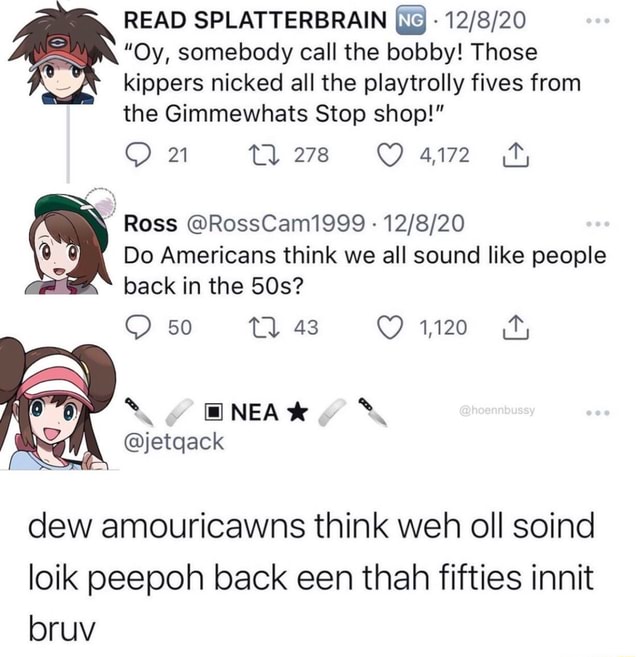Reply to Ross's tweet
Image resolution: width=640 pixels, height=657 pixels.
tap(138, 327)
